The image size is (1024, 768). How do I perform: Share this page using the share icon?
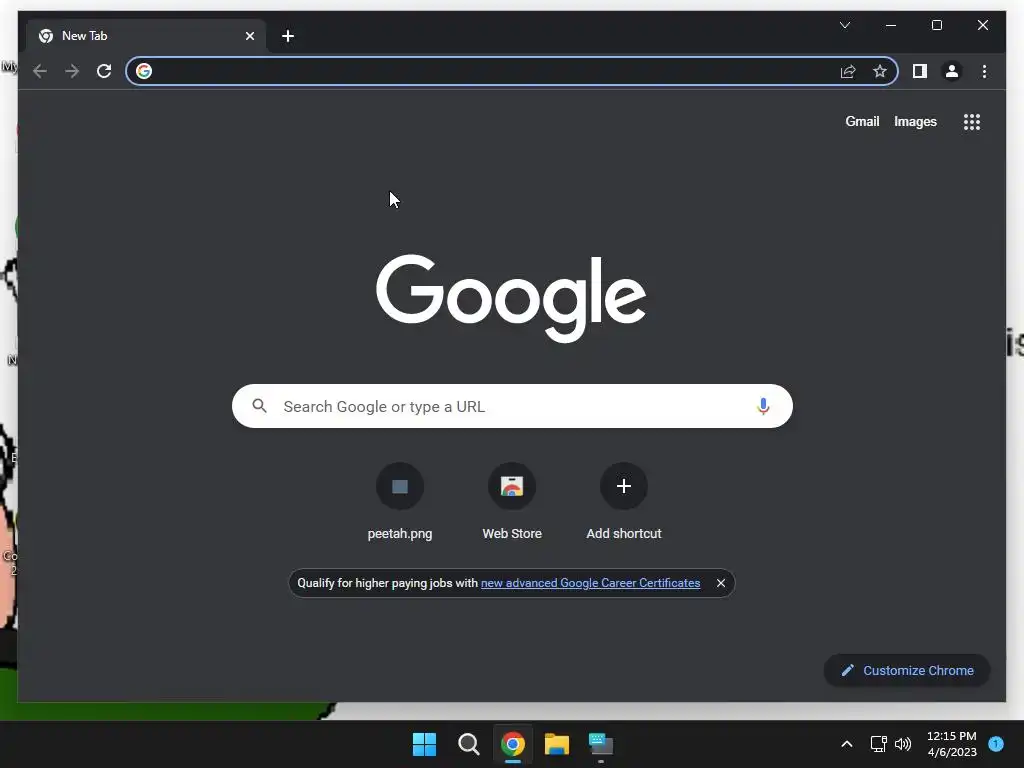(x=848, y=71)
